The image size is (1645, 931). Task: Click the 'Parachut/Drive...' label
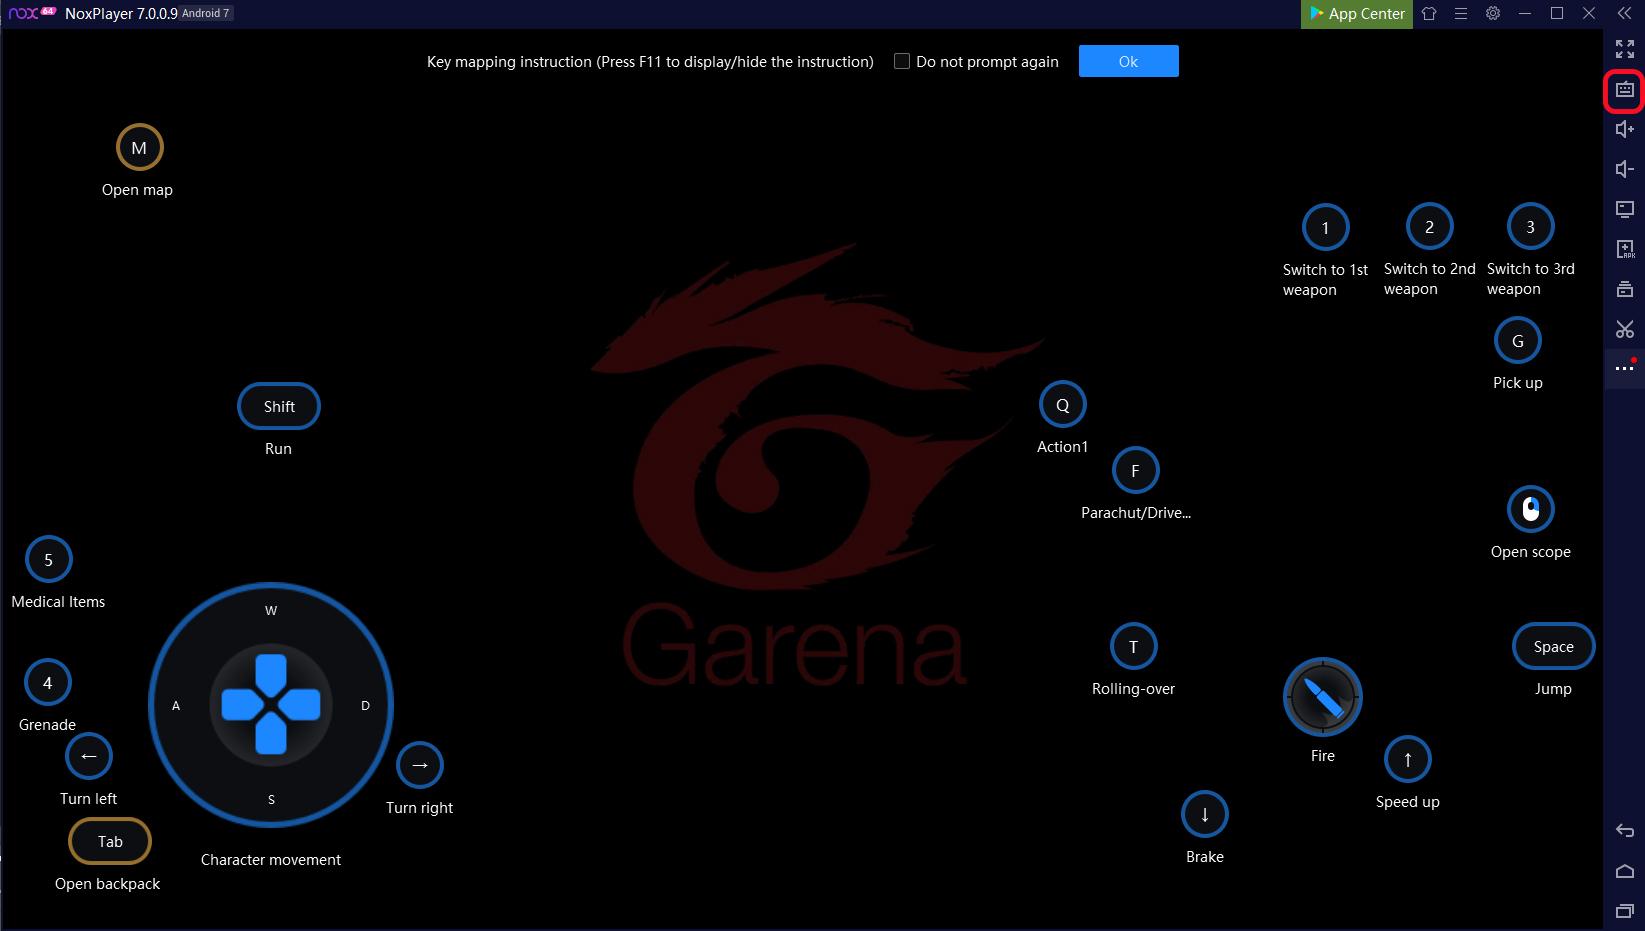[1136, 513]
